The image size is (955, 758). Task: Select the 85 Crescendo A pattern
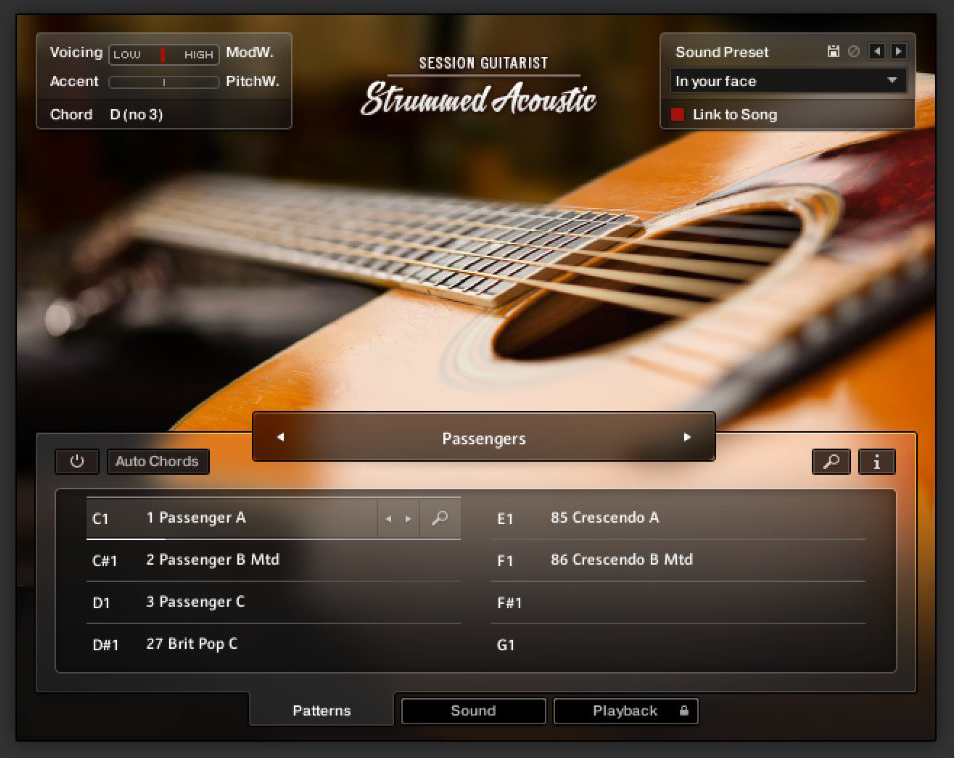(x=604, y=517)
